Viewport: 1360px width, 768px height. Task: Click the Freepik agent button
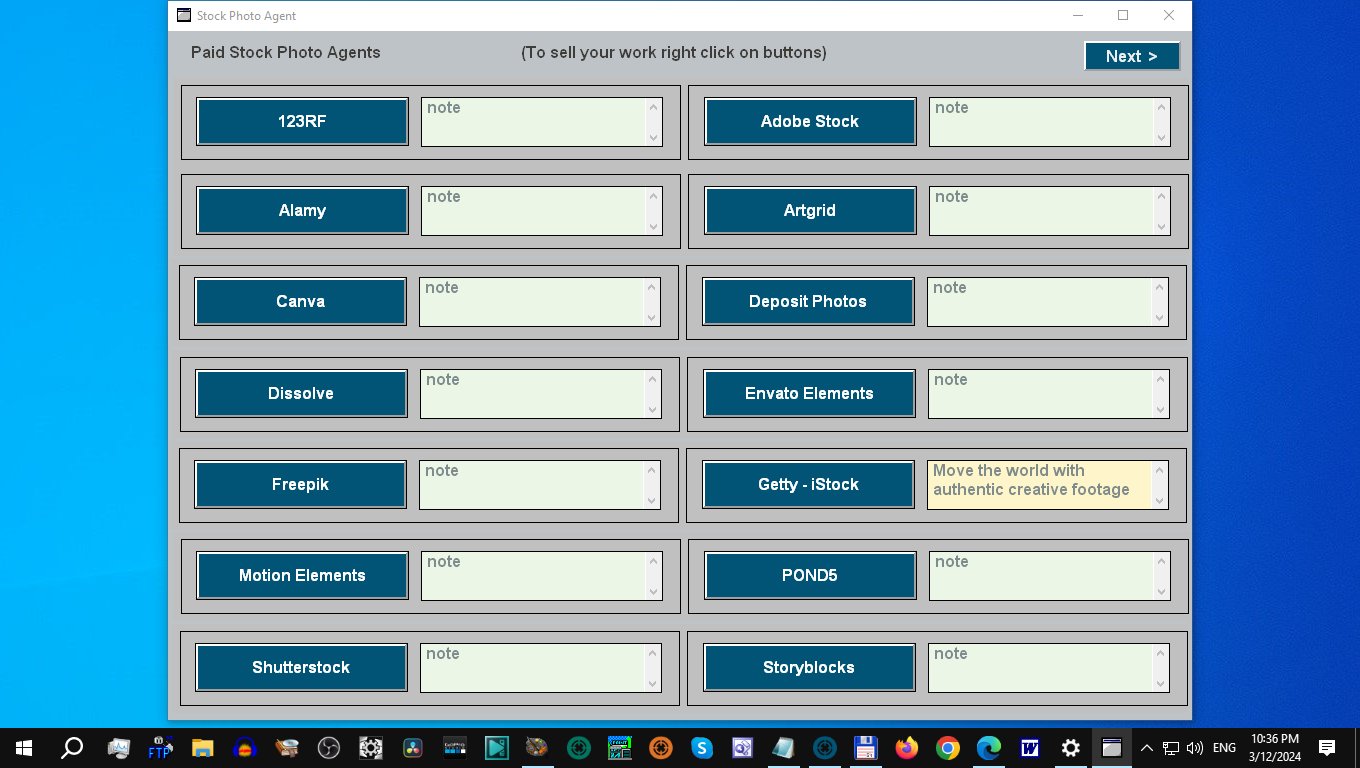(x=300, y=484)
